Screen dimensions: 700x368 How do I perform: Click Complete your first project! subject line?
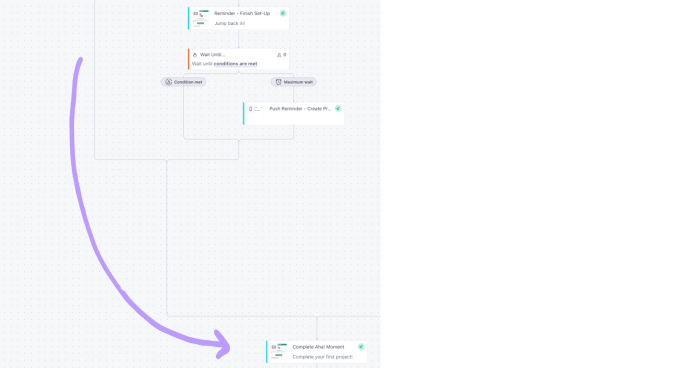(322, 357)
